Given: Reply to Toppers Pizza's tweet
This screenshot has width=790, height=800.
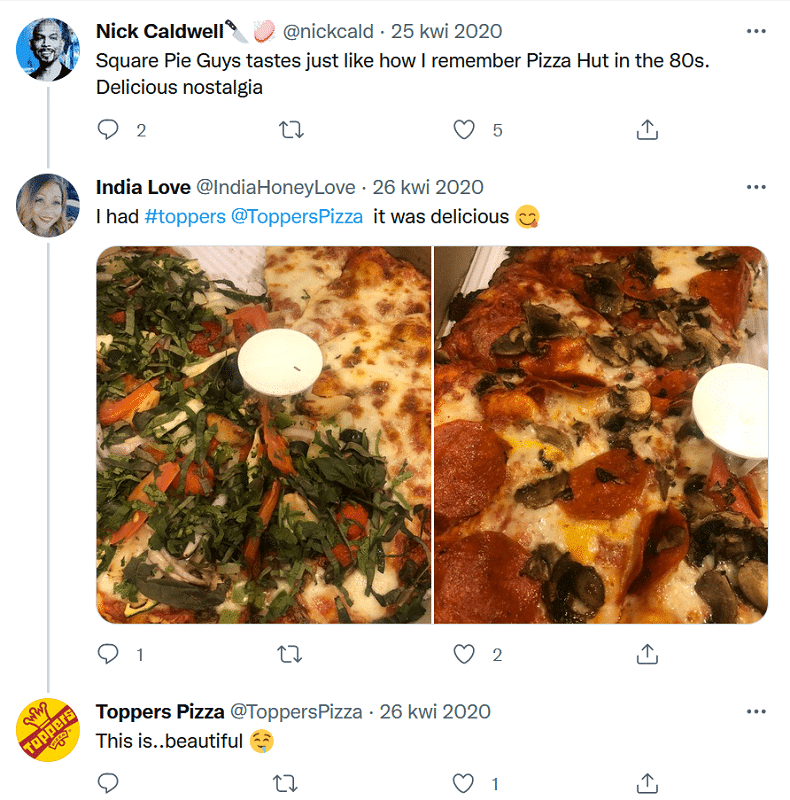Looking at the screenshot, I should coord(108,783).
